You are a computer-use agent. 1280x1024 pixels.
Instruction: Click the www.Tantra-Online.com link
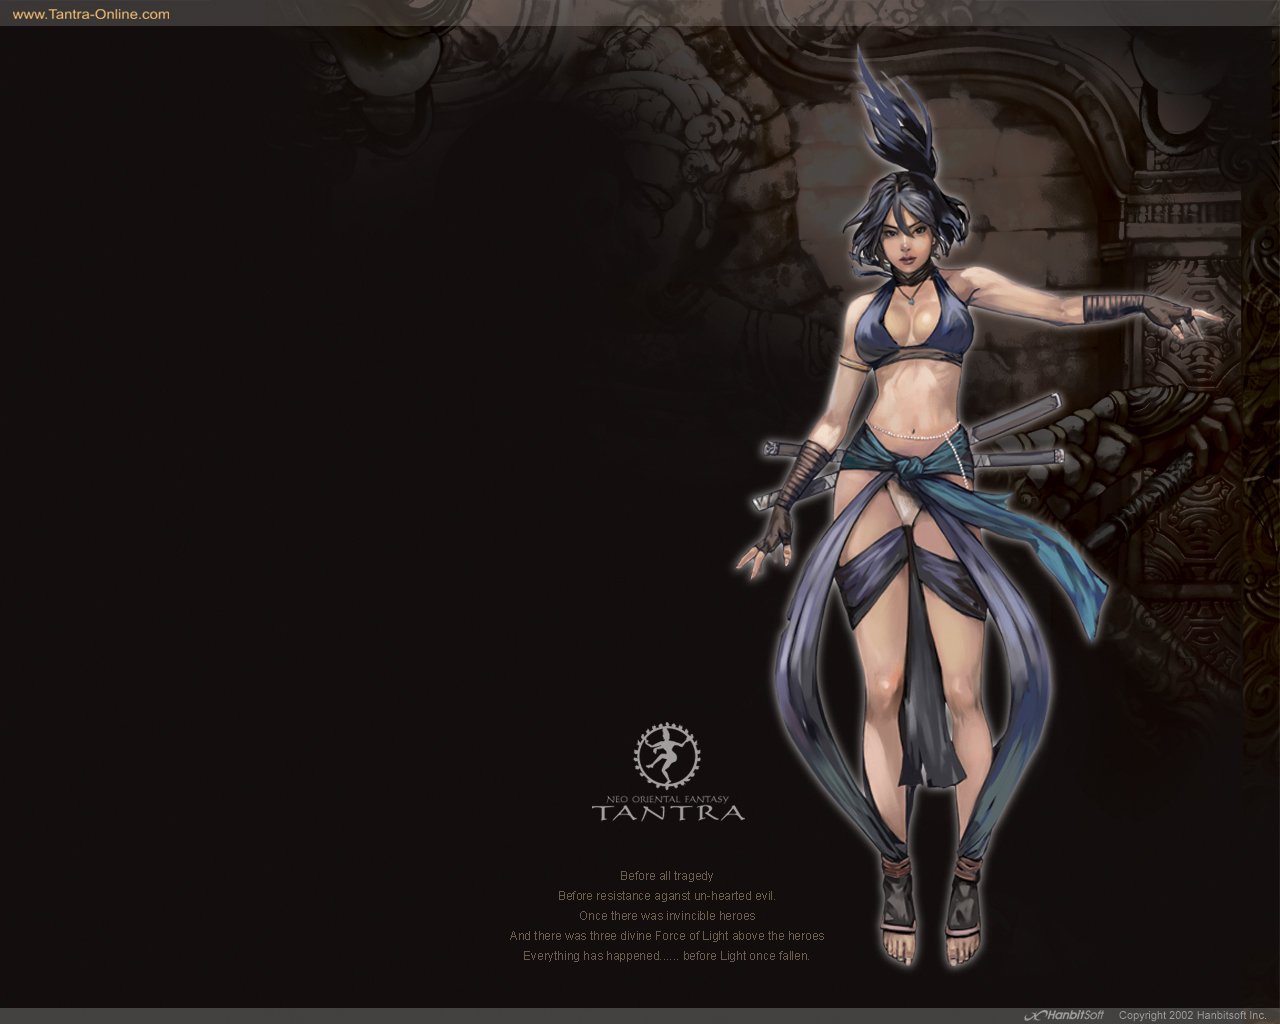(91, 14)
